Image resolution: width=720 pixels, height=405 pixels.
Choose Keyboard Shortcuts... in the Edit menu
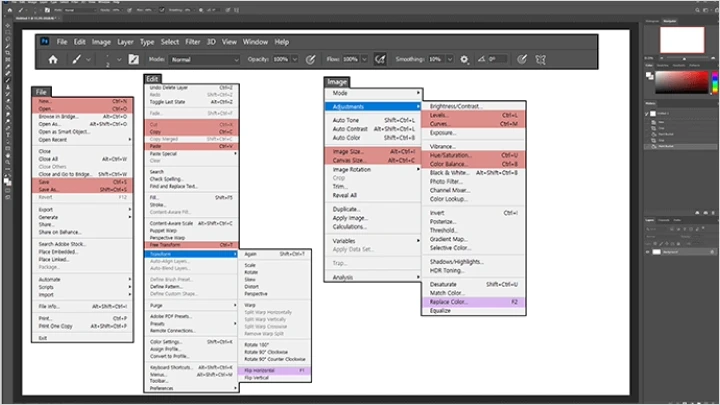coord(191,367)
